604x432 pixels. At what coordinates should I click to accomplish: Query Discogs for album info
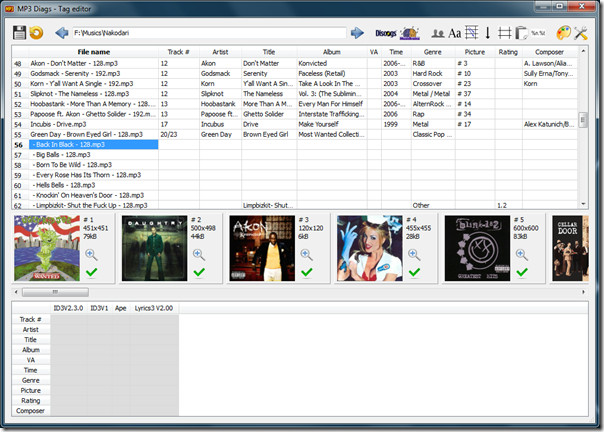[386, 34]
